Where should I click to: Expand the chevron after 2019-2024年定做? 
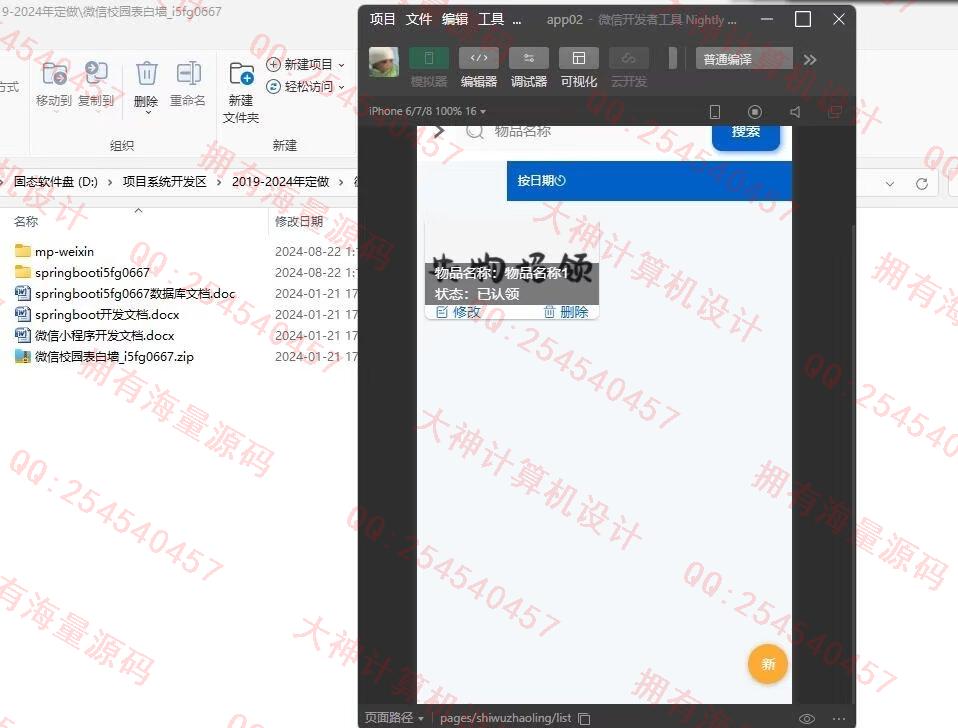tap(341, 182)
